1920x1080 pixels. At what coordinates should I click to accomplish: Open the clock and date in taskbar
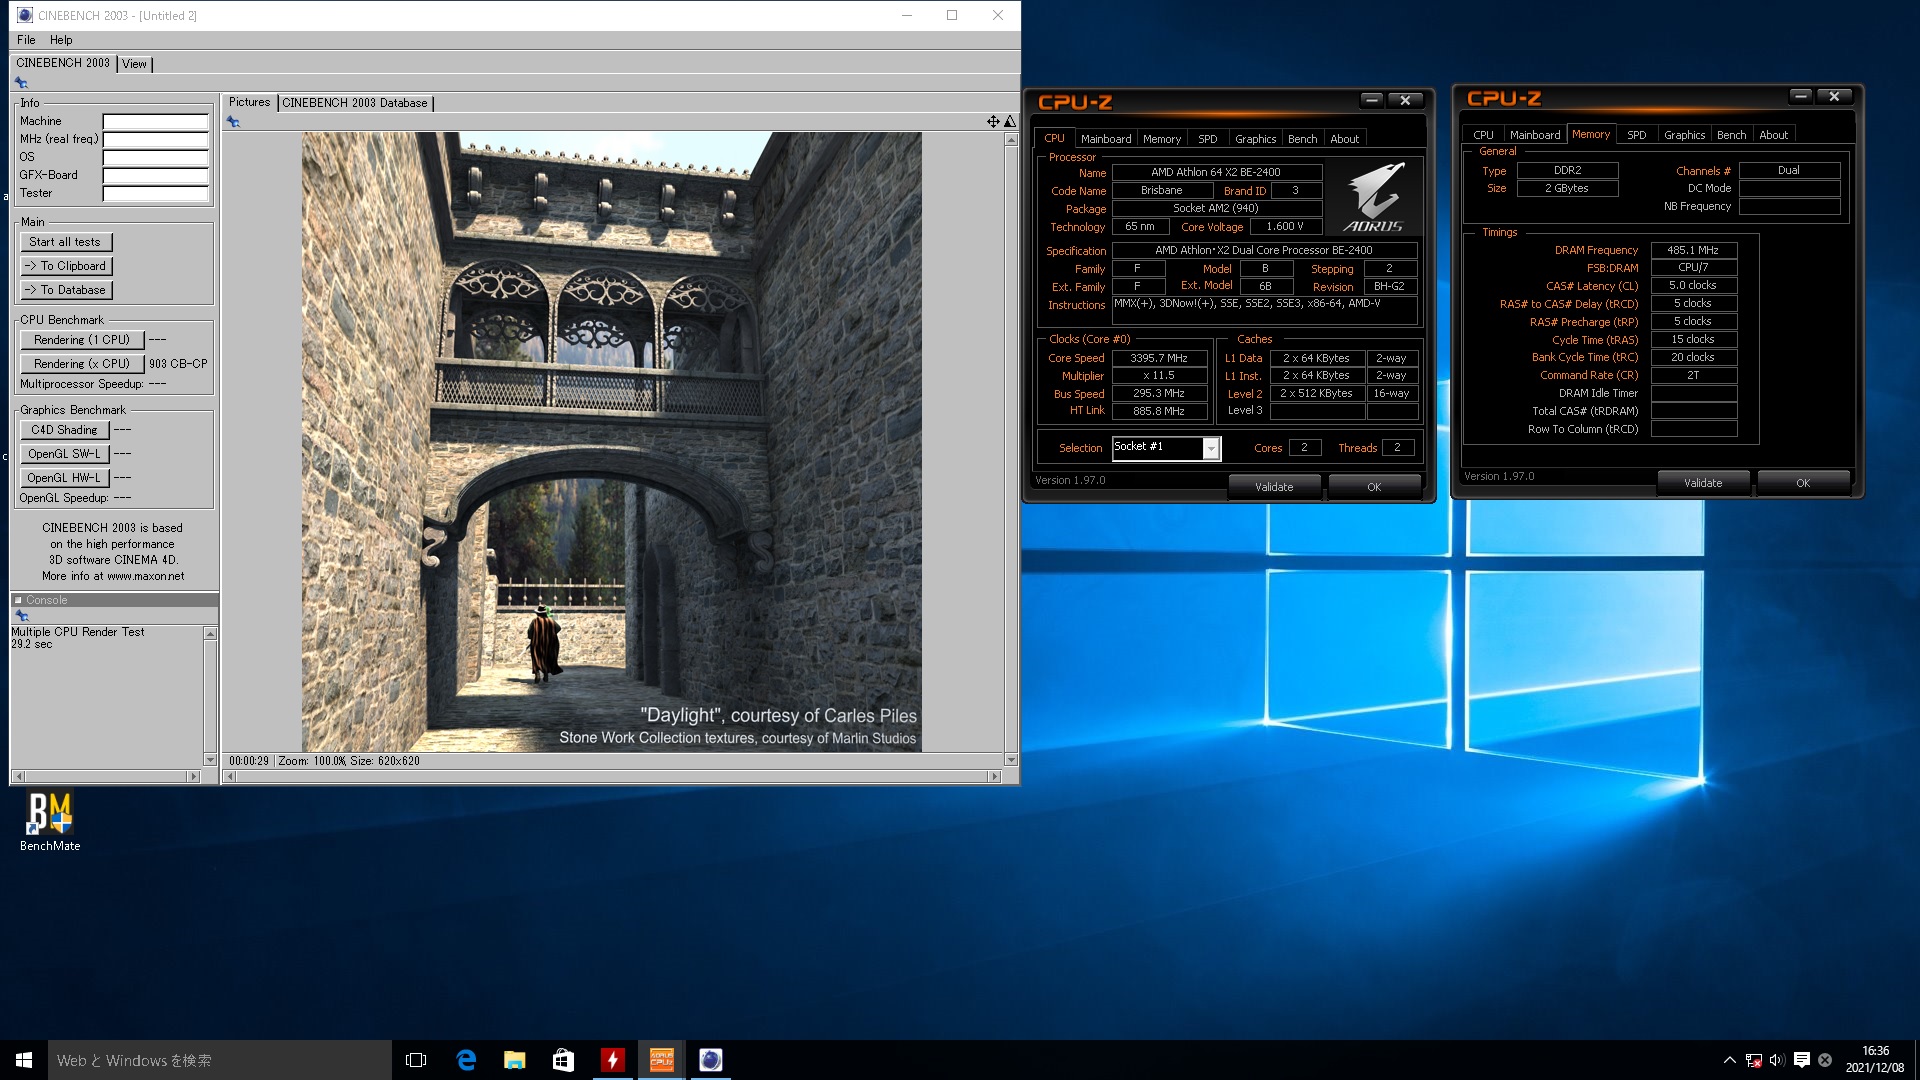[1875, 1060]
